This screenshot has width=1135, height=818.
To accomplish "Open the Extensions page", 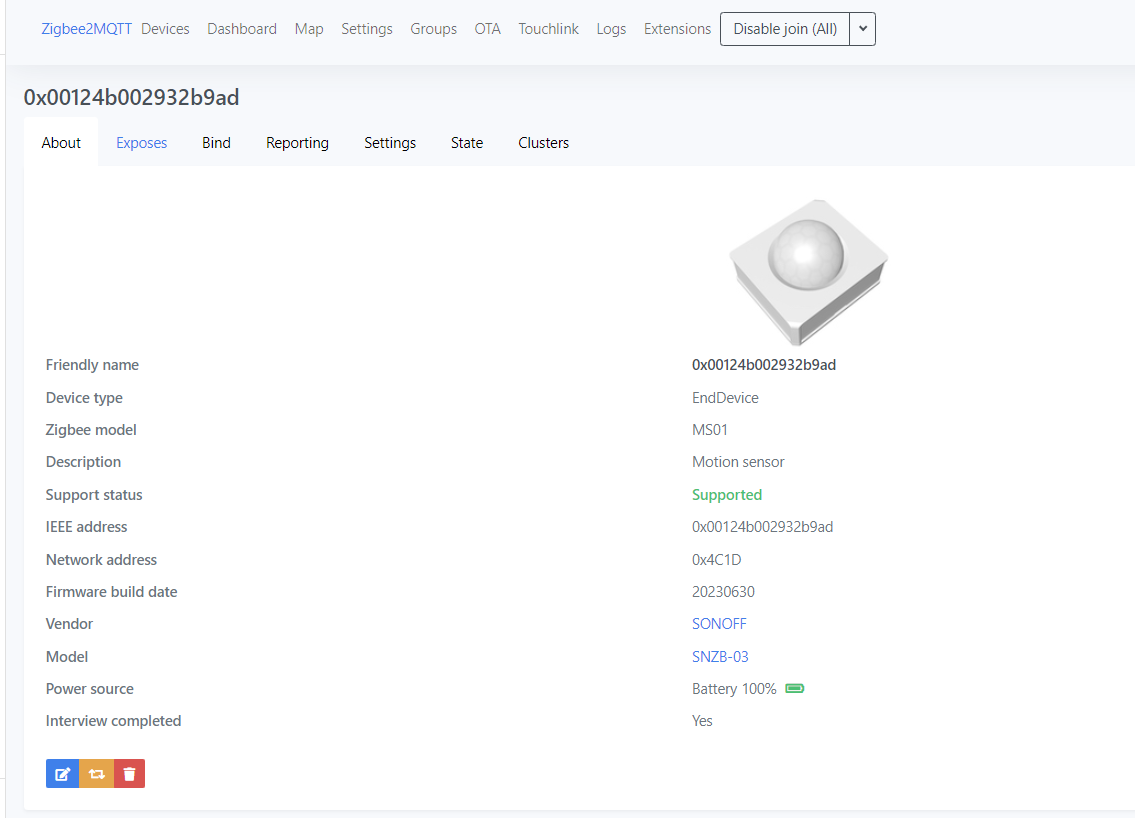I will [x=678, y=29].
